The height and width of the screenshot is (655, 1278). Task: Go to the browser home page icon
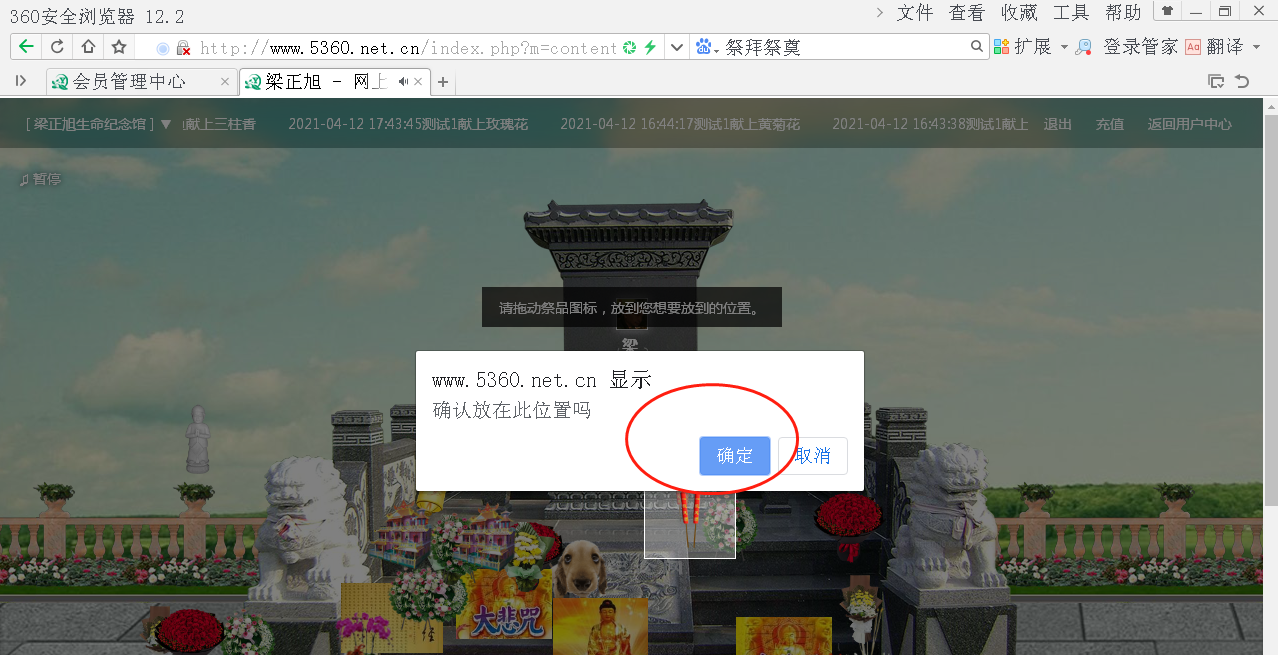pos(88,47)
